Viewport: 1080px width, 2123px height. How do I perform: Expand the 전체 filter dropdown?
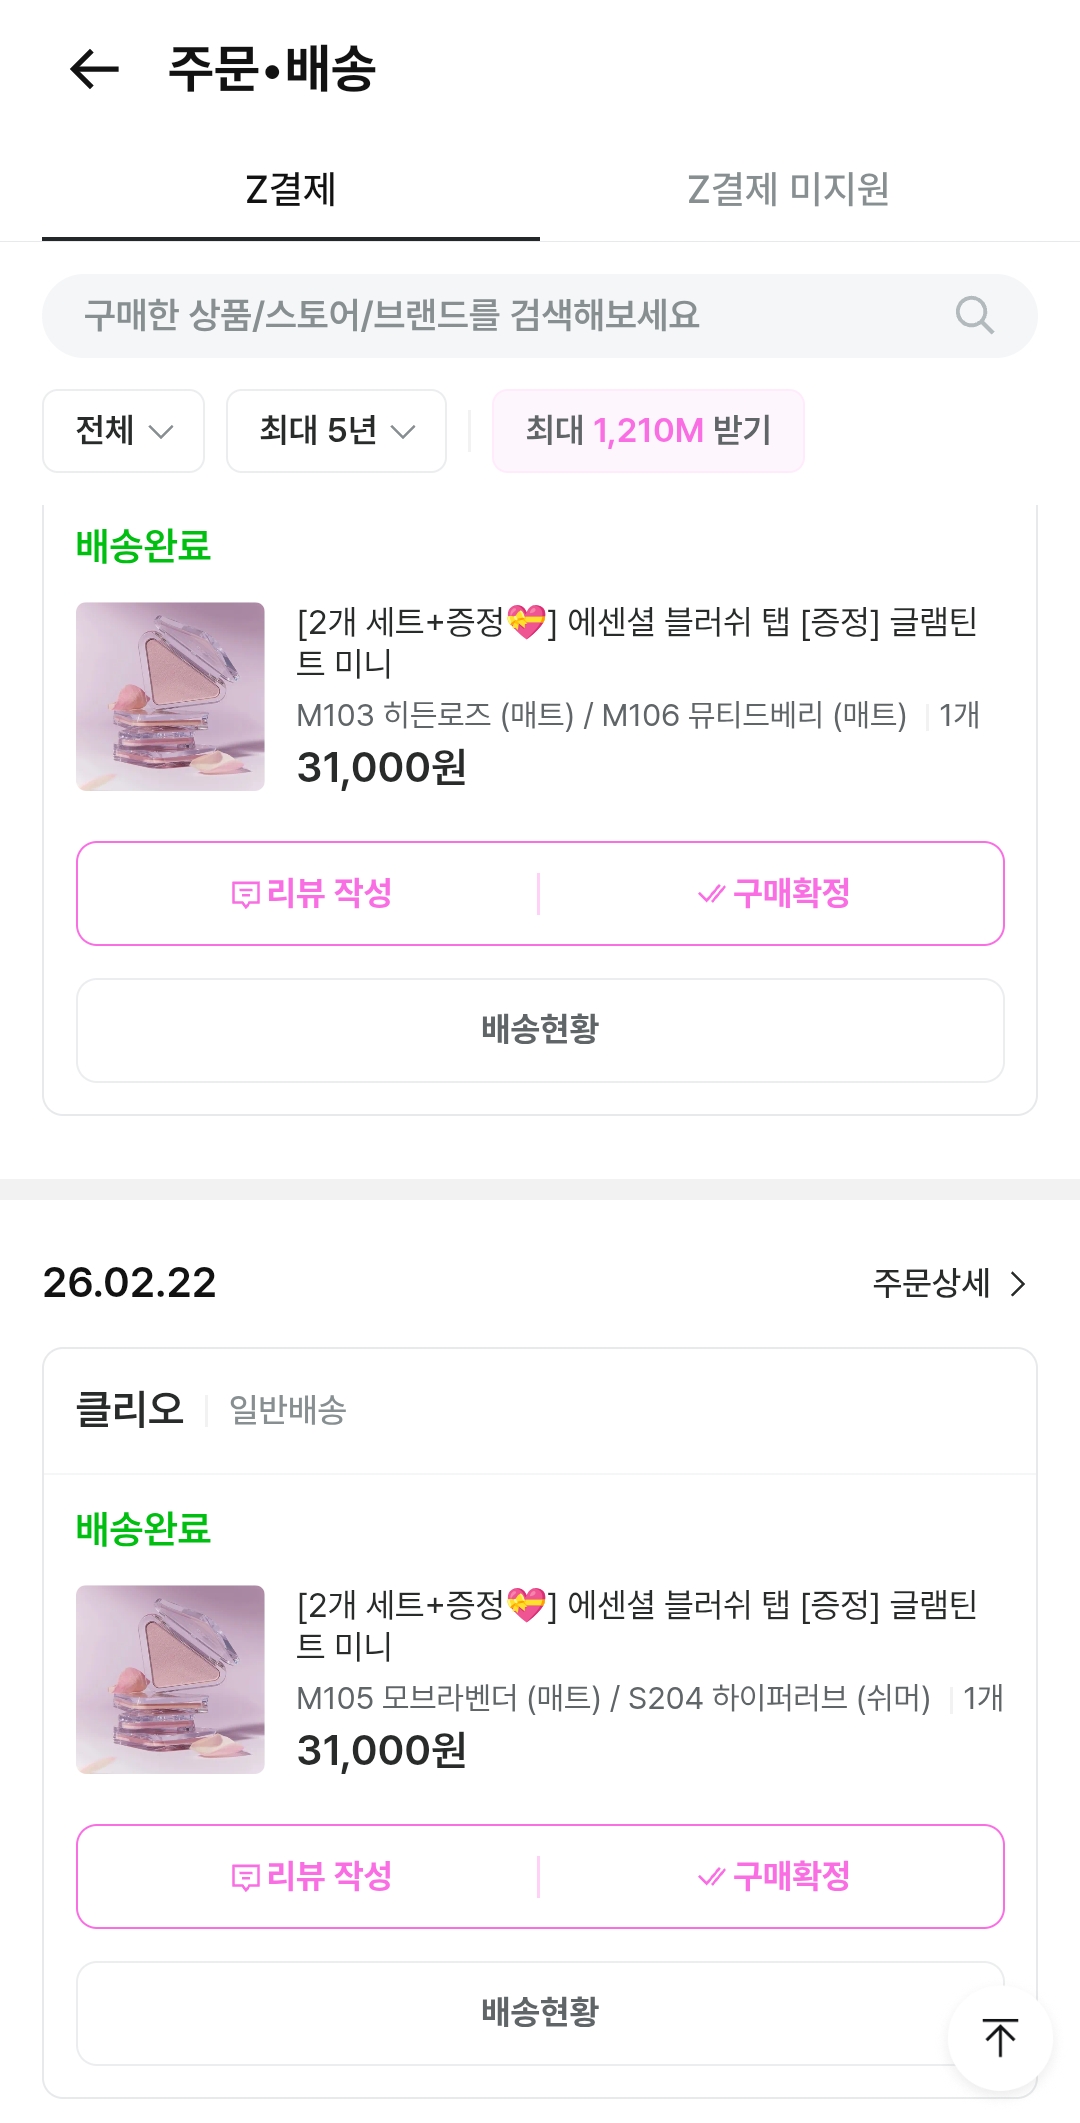pyautogui.click(x=123, y=431)
